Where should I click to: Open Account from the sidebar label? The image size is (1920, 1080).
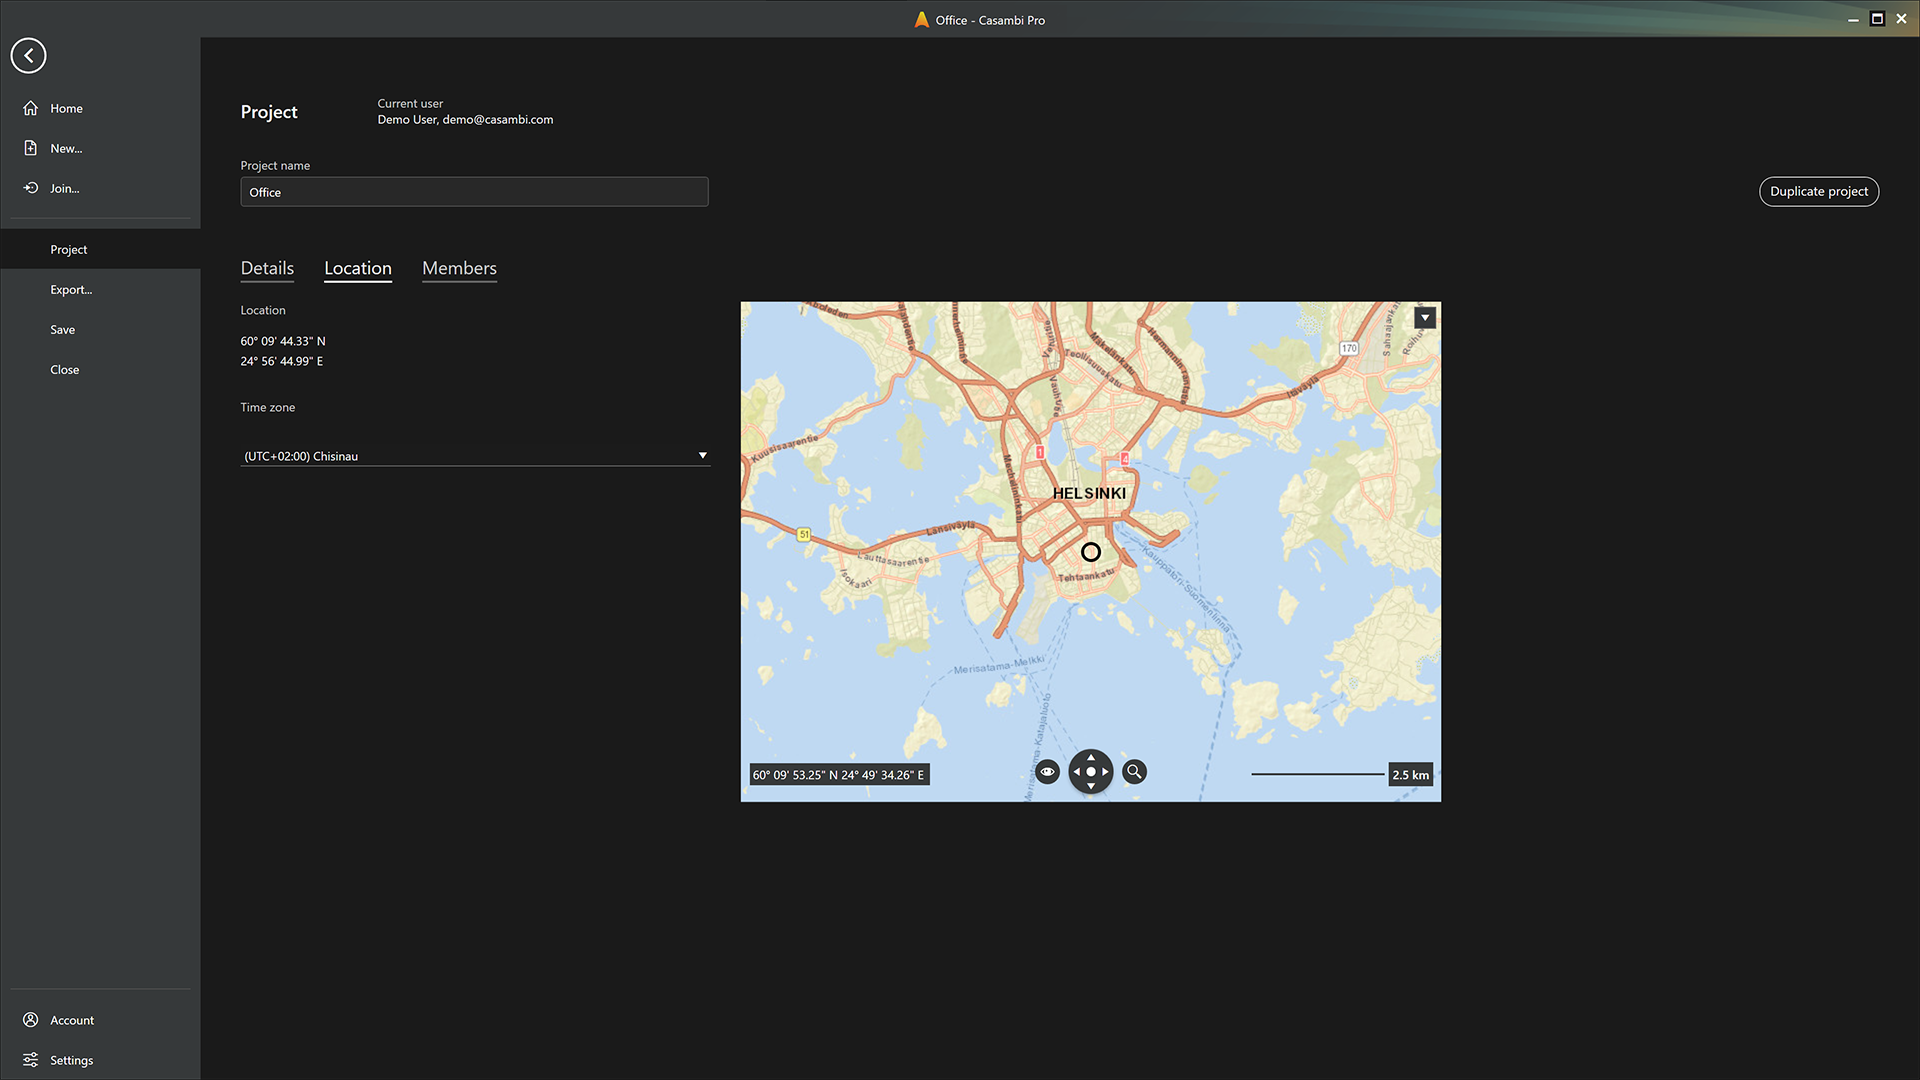tap(72, 1020)
